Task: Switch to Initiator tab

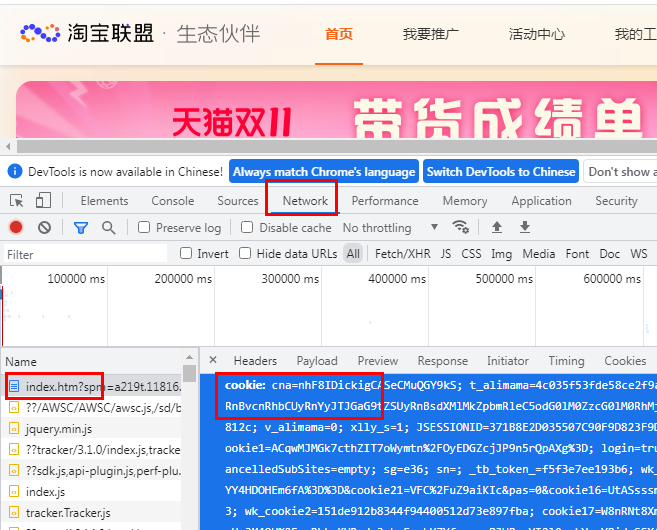Action: tap(507, 361)
